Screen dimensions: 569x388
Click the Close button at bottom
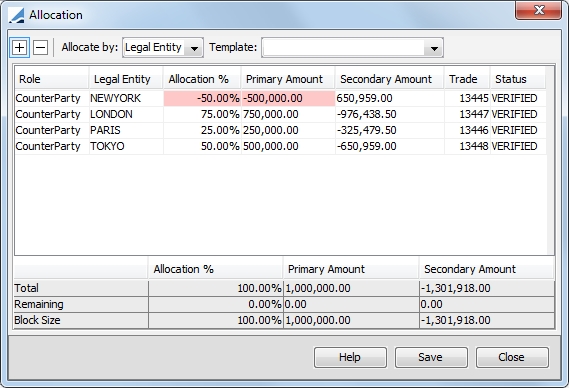point(512,357)
